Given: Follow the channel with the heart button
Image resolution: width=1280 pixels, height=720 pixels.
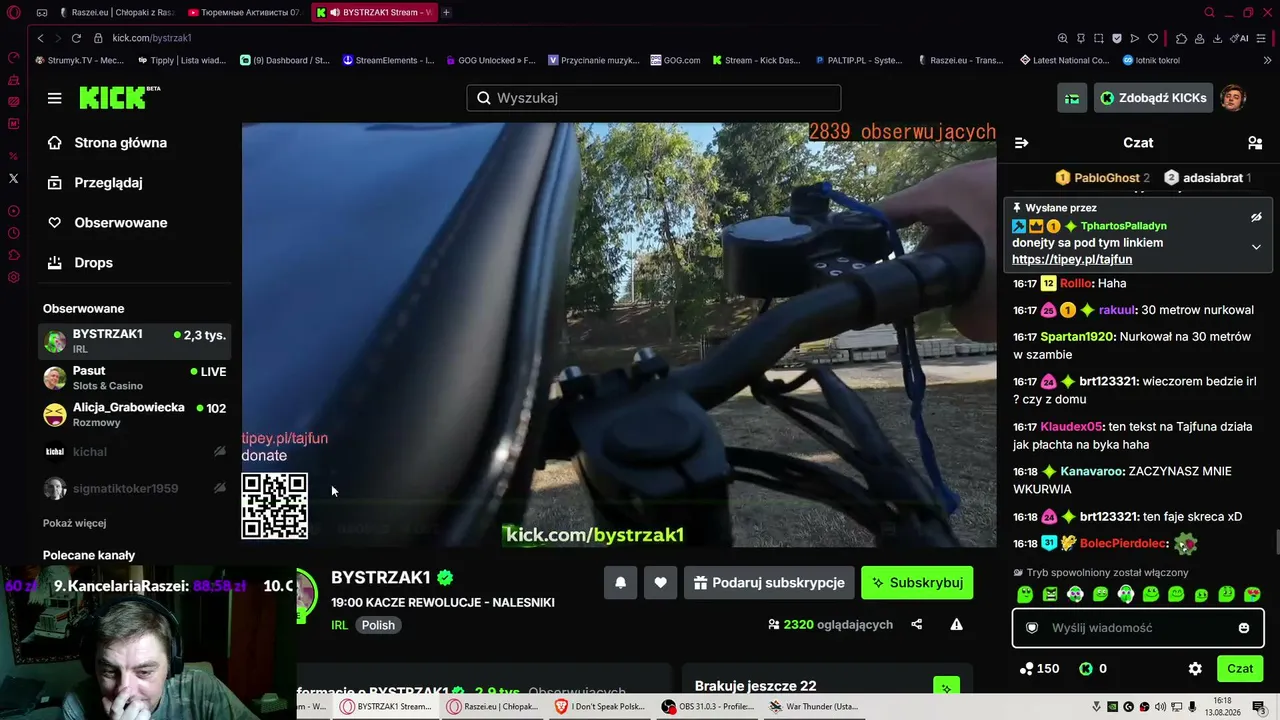Looking at the screenshot, I should (660, 583).
